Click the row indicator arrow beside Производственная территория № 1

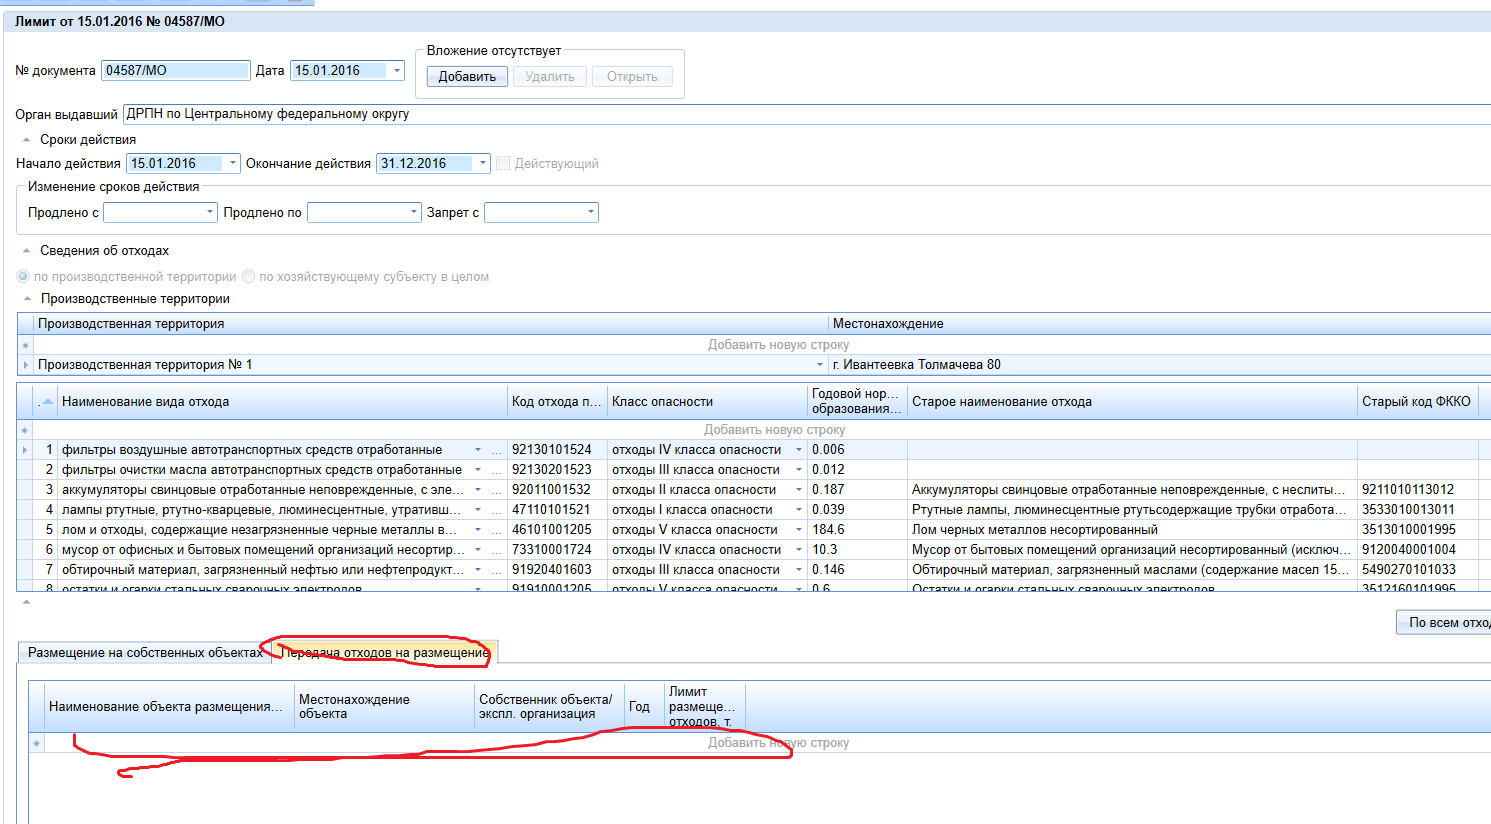click(25, 365)
